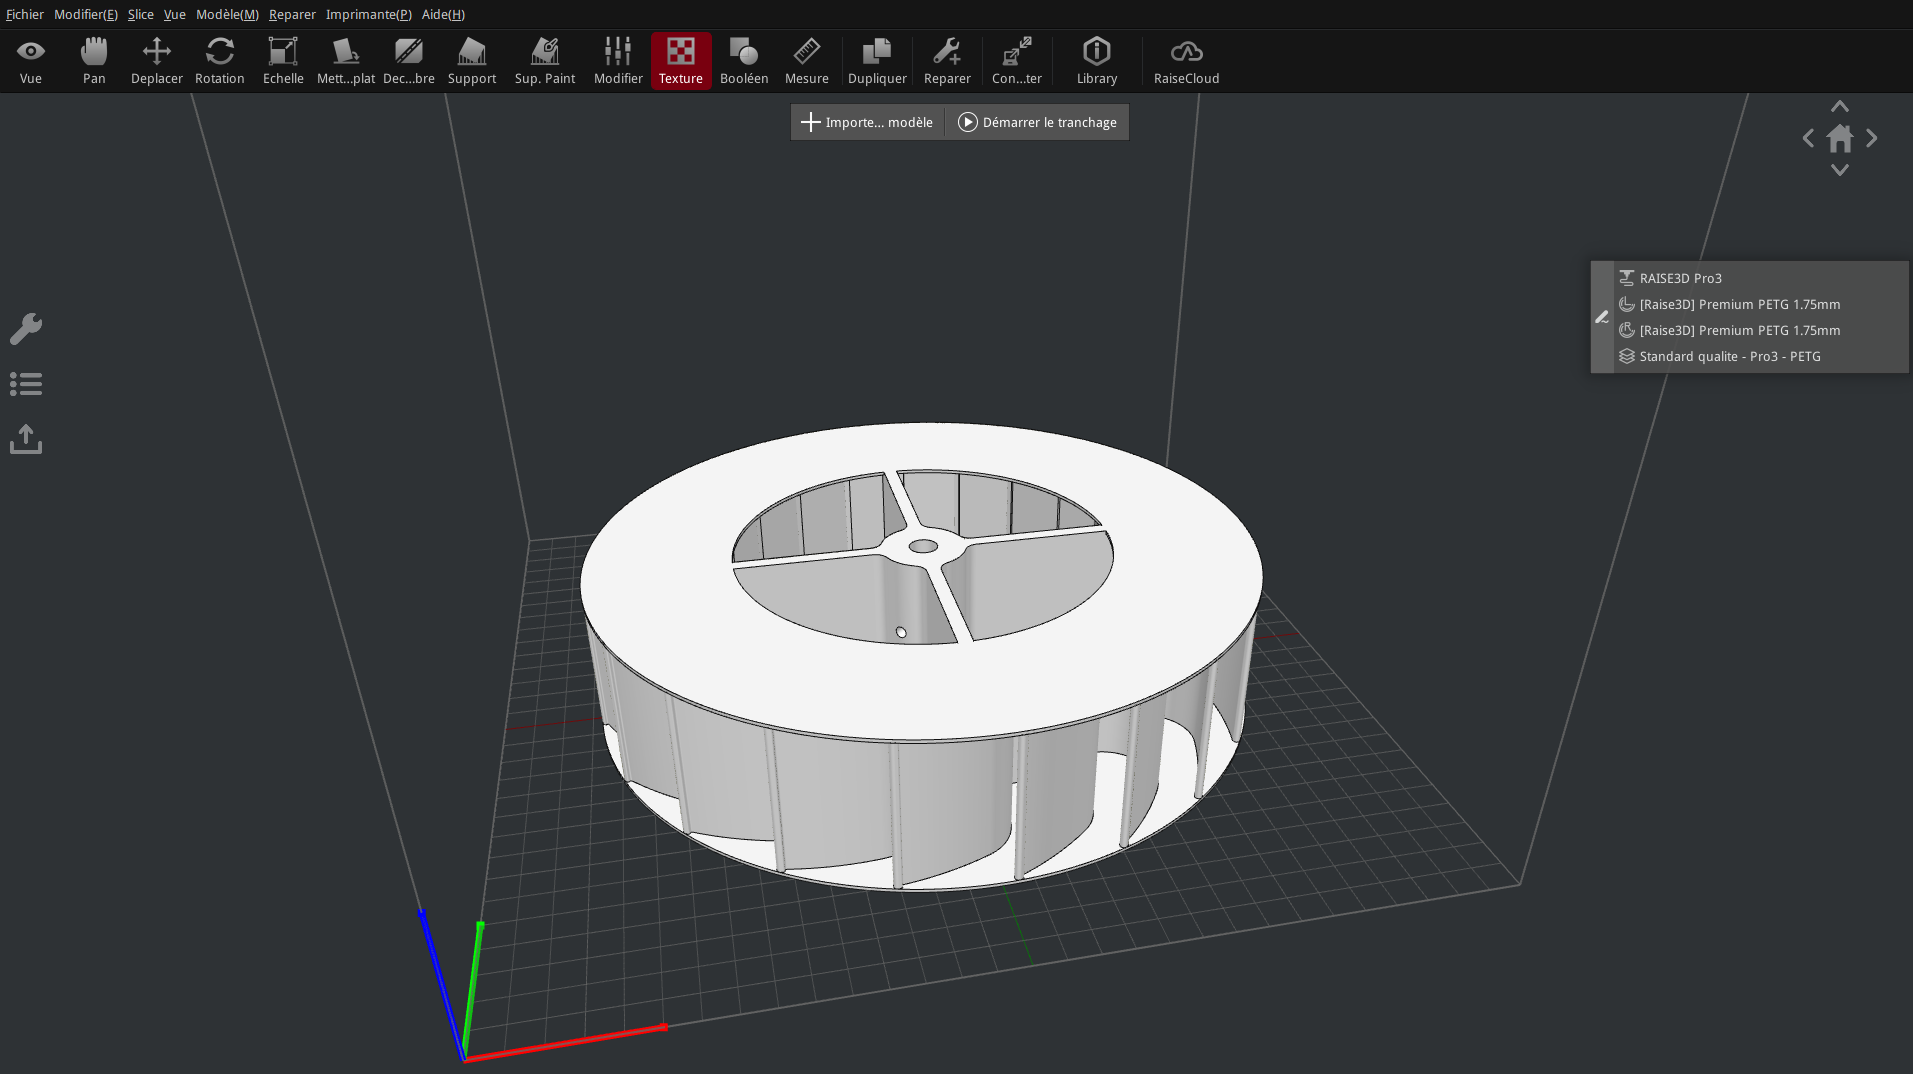Open RaiseCloud from the toolbar
This screenshot has height=1074, width=1913.
pyautogui.click(x=1186, y=61)
